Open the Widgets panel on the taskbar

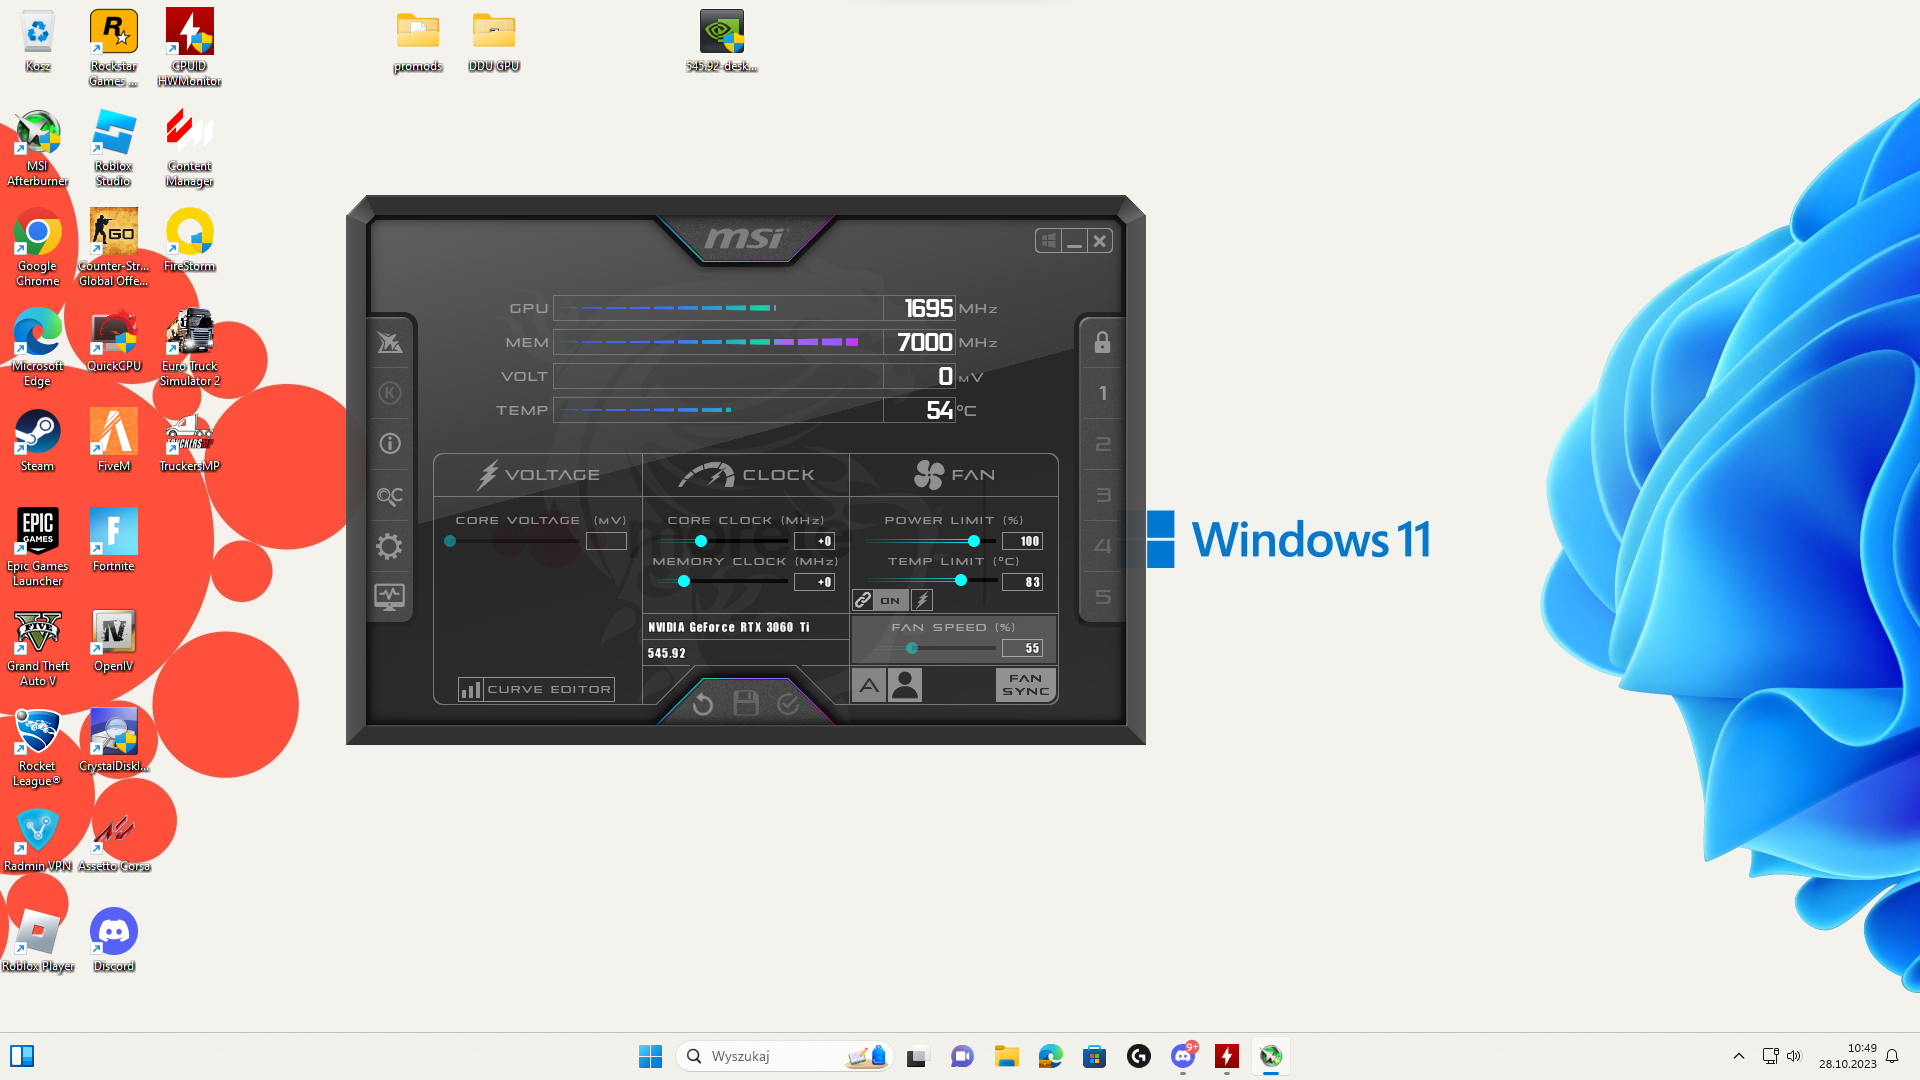coord(22,1056)
